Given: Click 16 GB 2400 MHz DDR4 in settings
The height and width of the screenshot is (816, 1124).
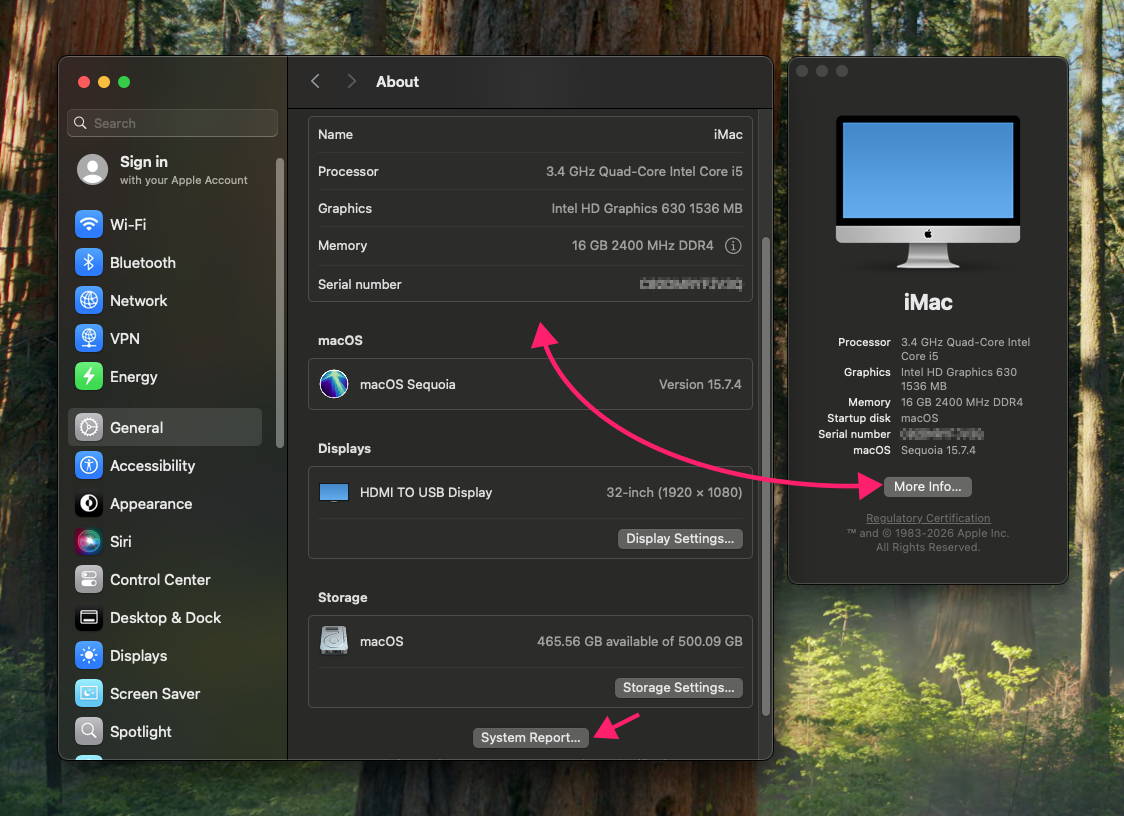Looking at the screenshot, I should [642, 246].
